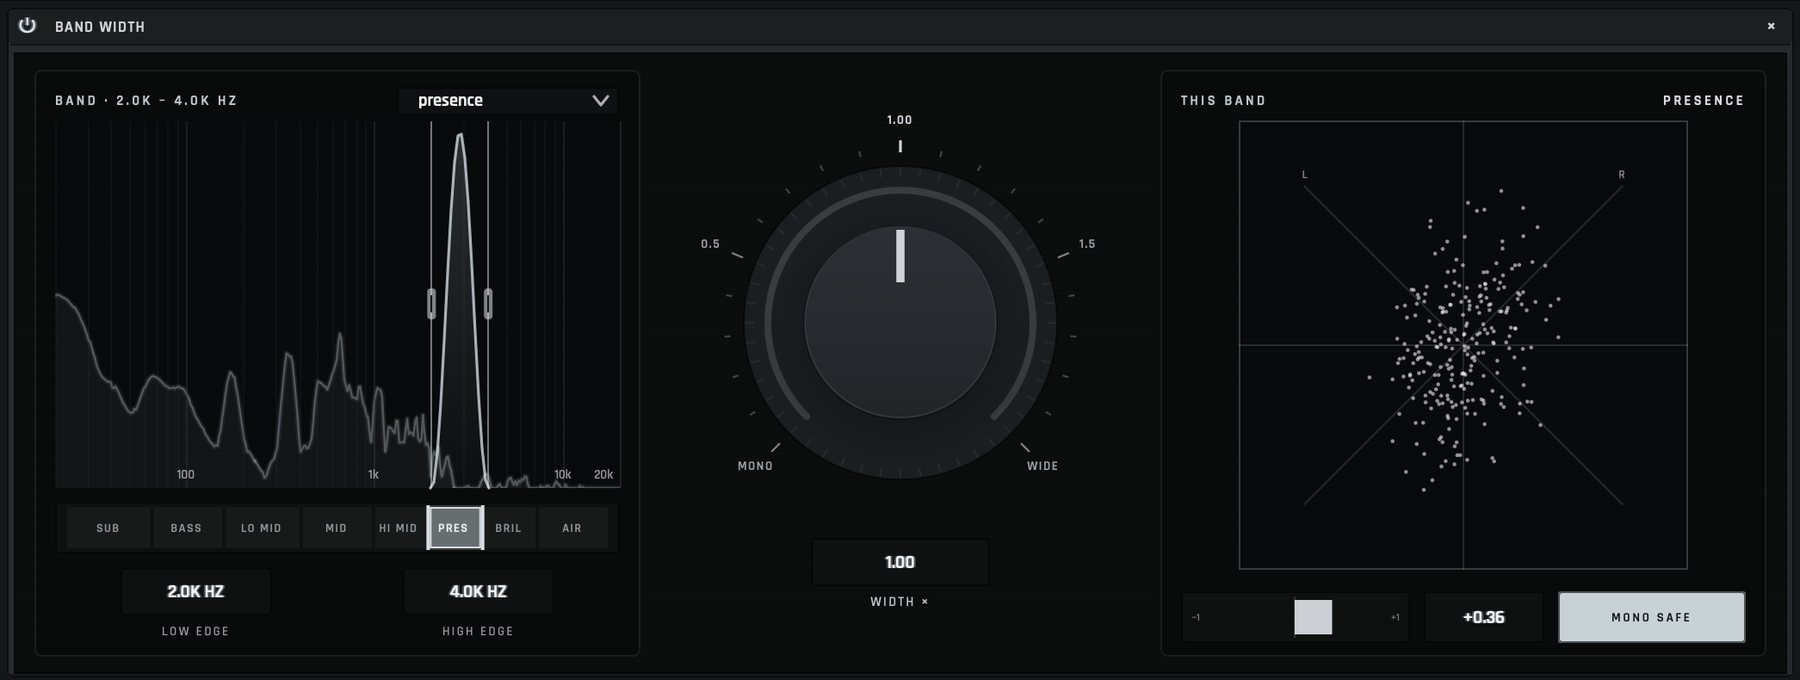Click the WIDE label on knob scale
This screenshot has width=1800, height=680.
click(x=1042, y=466)
